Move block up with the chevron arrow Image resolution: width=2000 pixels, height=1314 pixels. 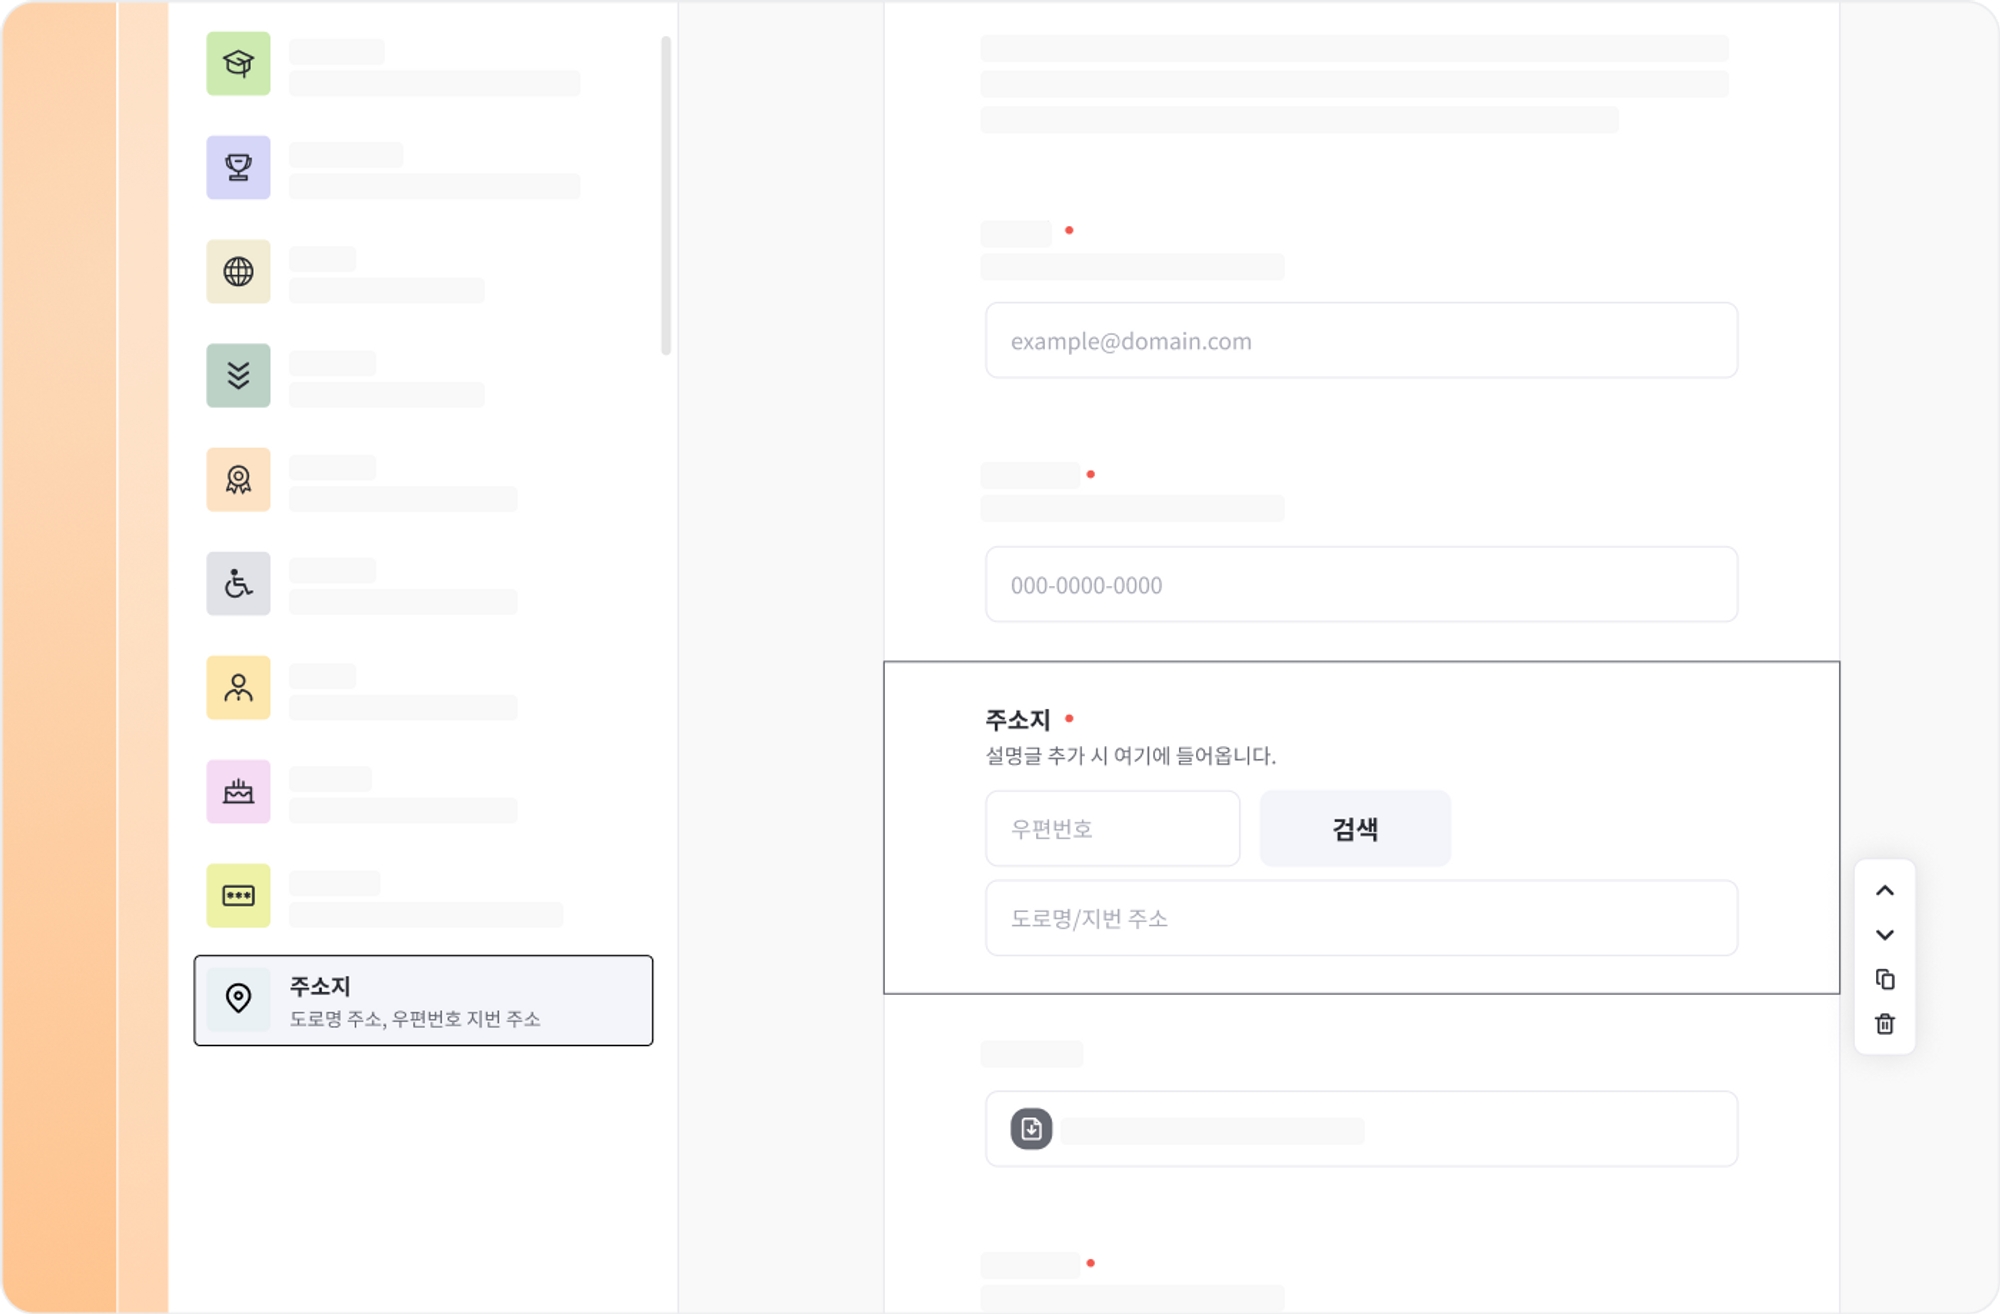(x=1884, y=891)
